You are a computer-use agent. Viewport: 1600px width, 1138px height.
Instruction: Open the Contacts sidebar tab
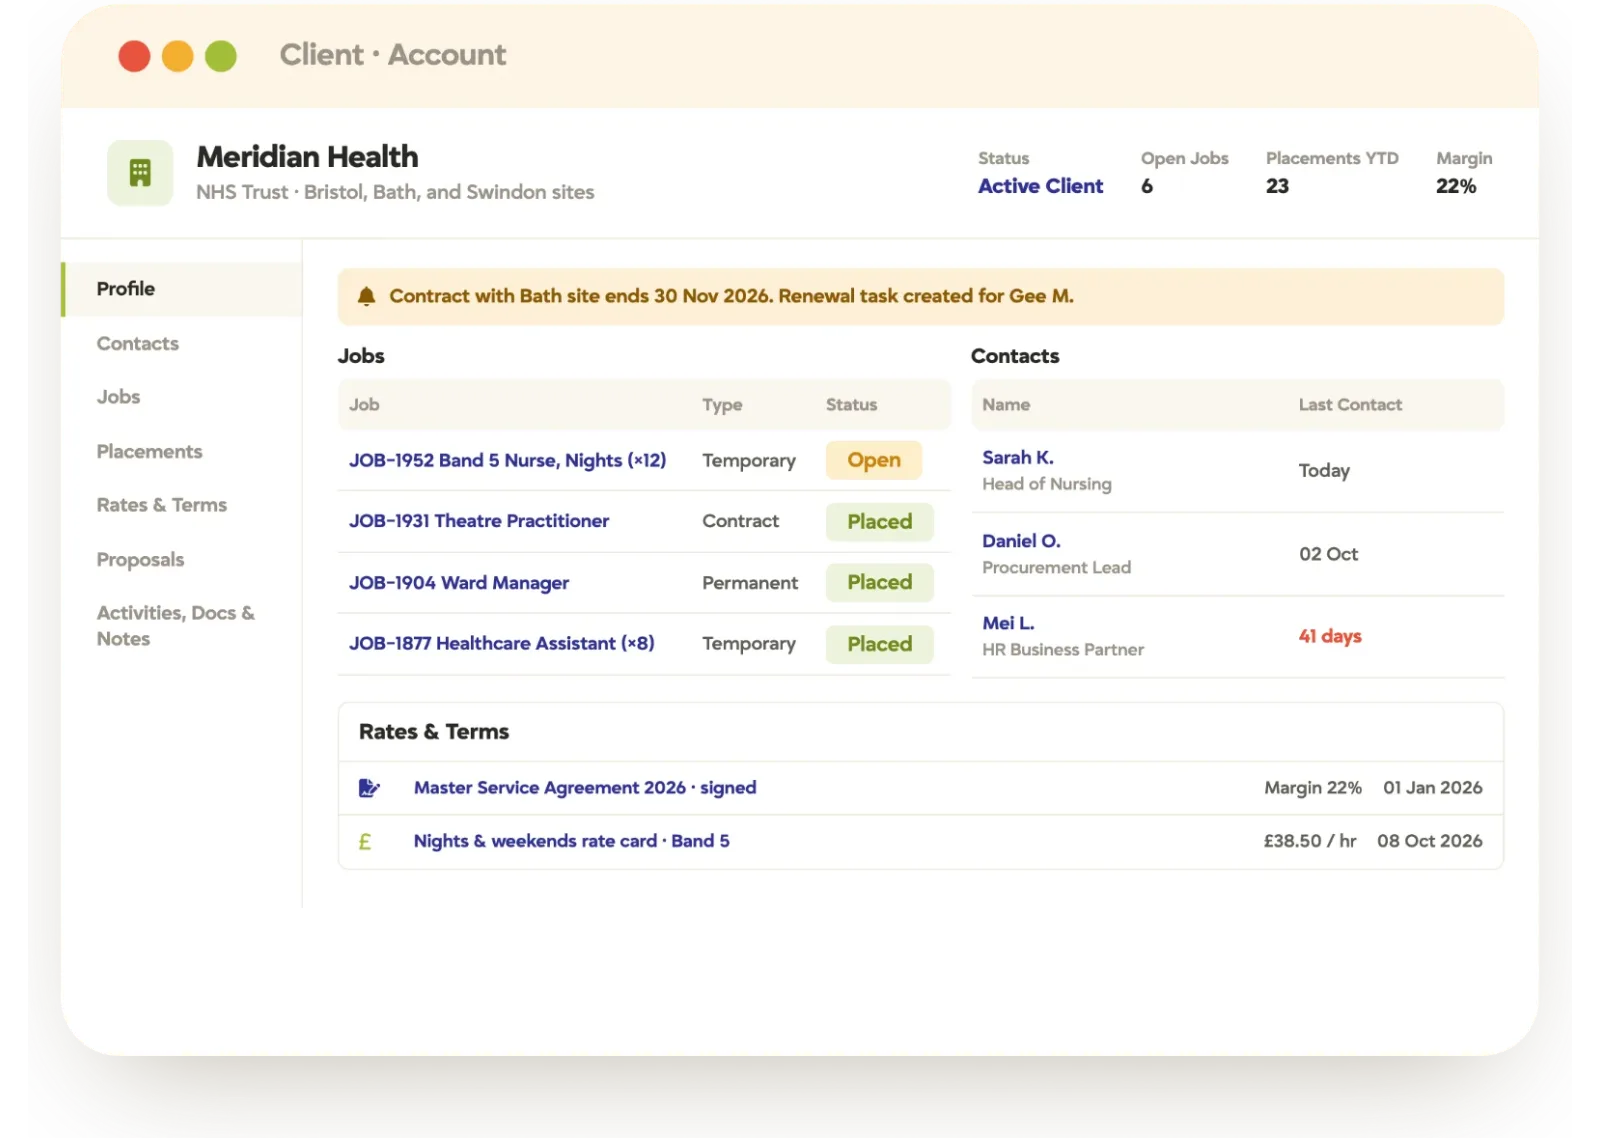coord(138,343)
